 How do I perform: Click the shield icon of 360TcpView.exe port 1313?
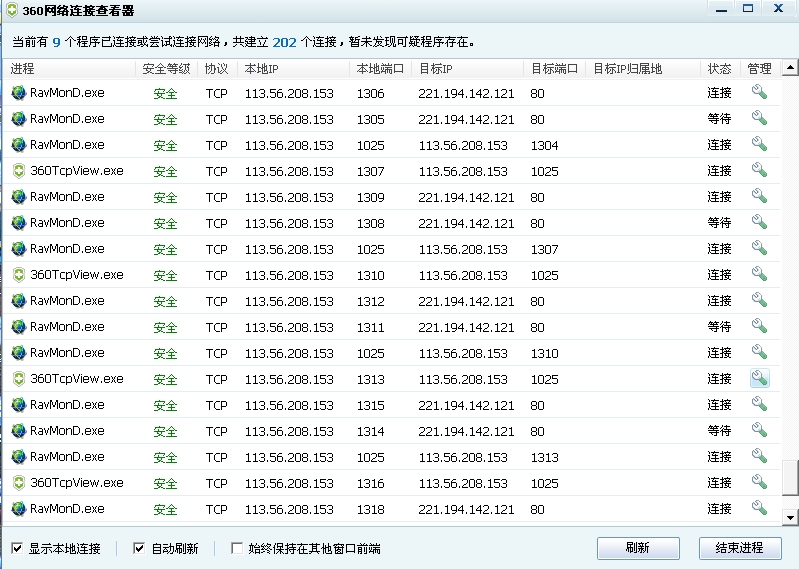[19, 378]
